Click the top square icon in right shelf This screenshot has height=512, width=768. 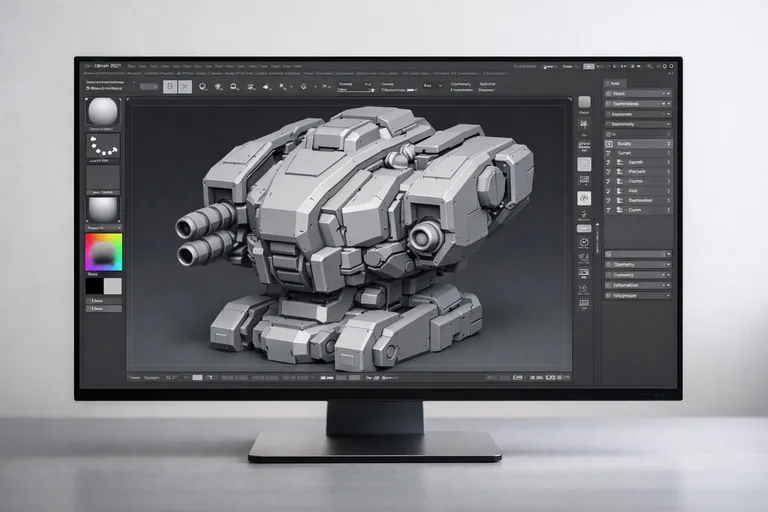[584, 102]
